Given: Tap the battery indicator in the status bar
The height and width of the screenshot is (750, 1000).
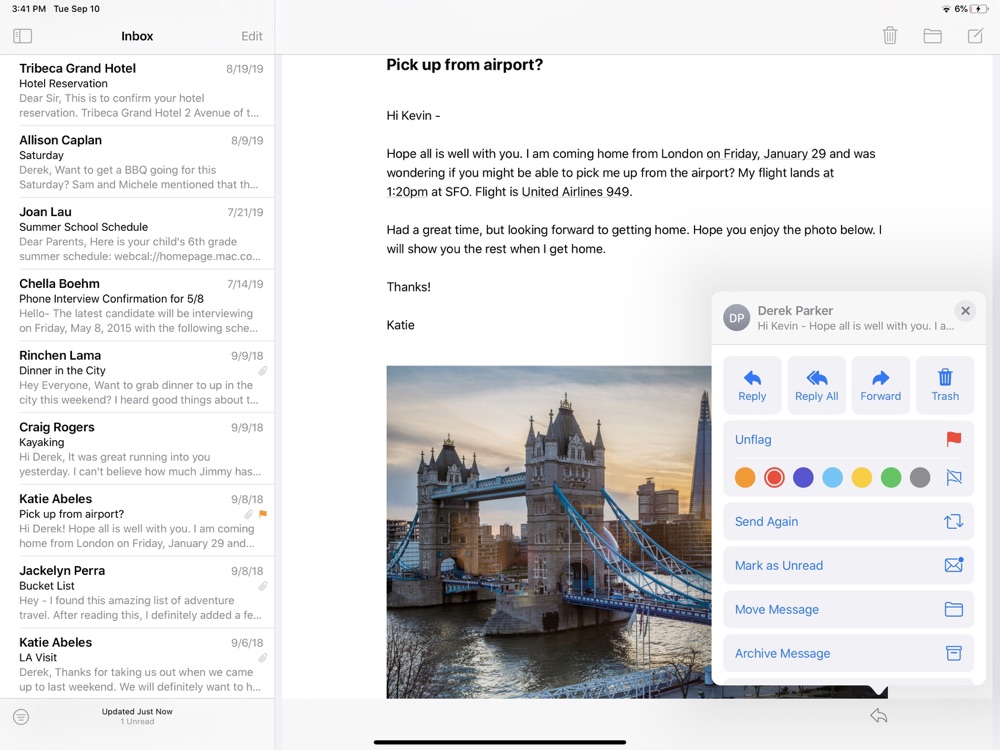Looking at the screenshot, I should click(x=978, y=9).
